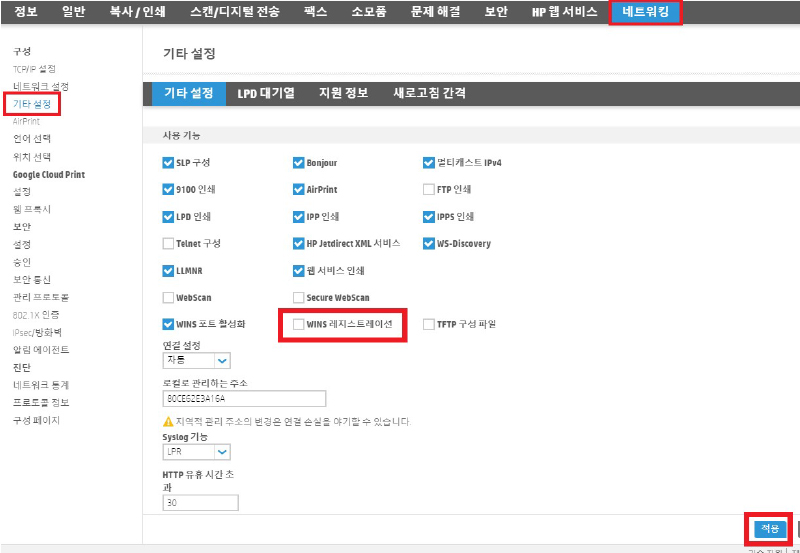Toggle the 9100 인쇄 checkbox
Image resolution: width=800 pixels, height=553 pixels.
pos(168,189)
